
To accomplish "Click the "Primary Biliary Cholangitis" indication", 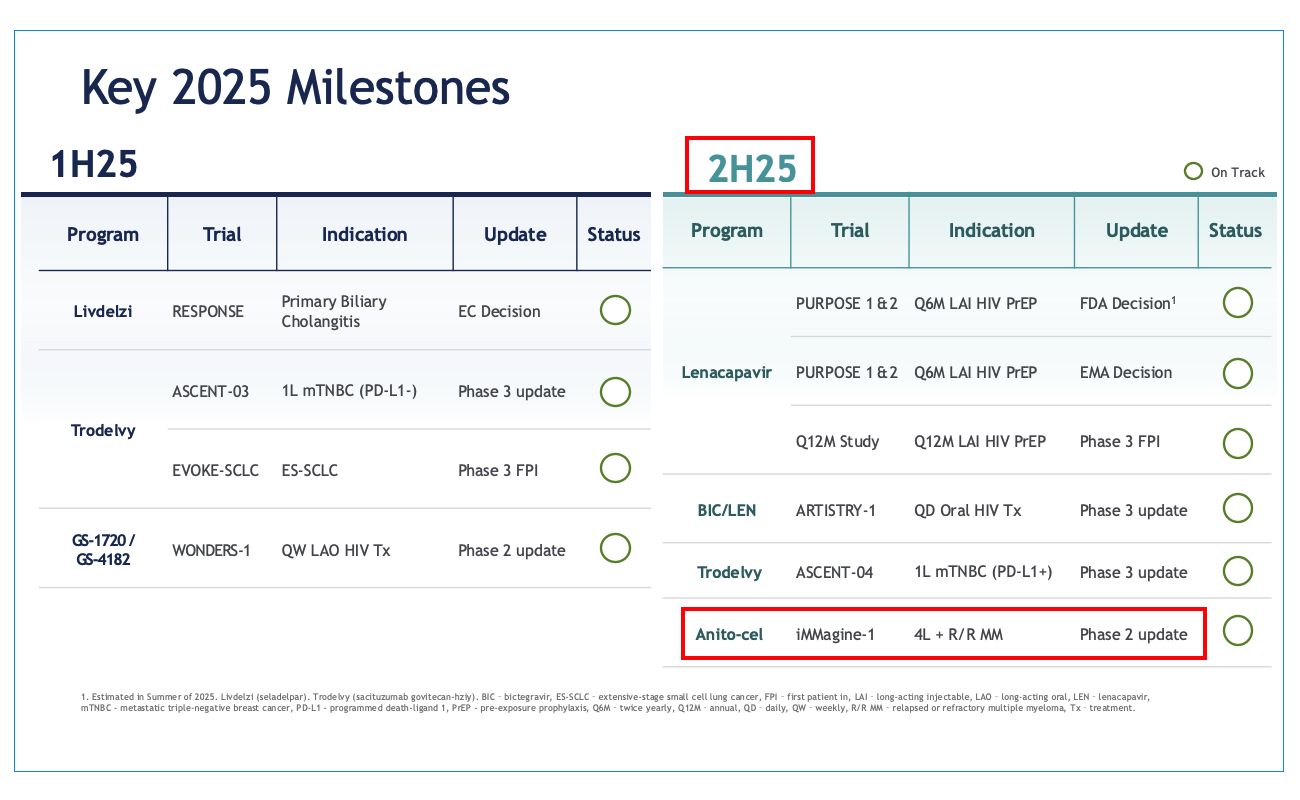I will pyautogui.click(x=334, y=311).
